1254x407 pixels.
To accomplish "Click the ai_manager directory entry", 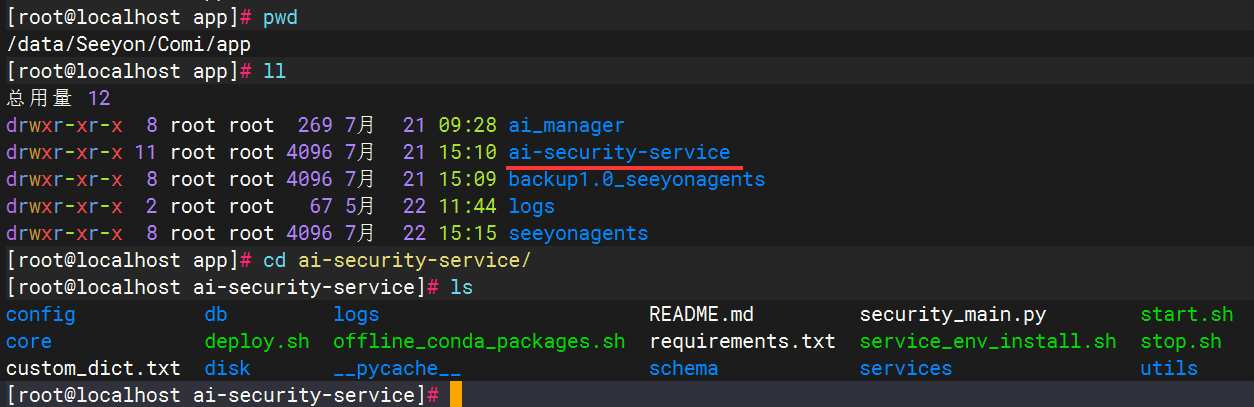I will click(x=566, y=126).
